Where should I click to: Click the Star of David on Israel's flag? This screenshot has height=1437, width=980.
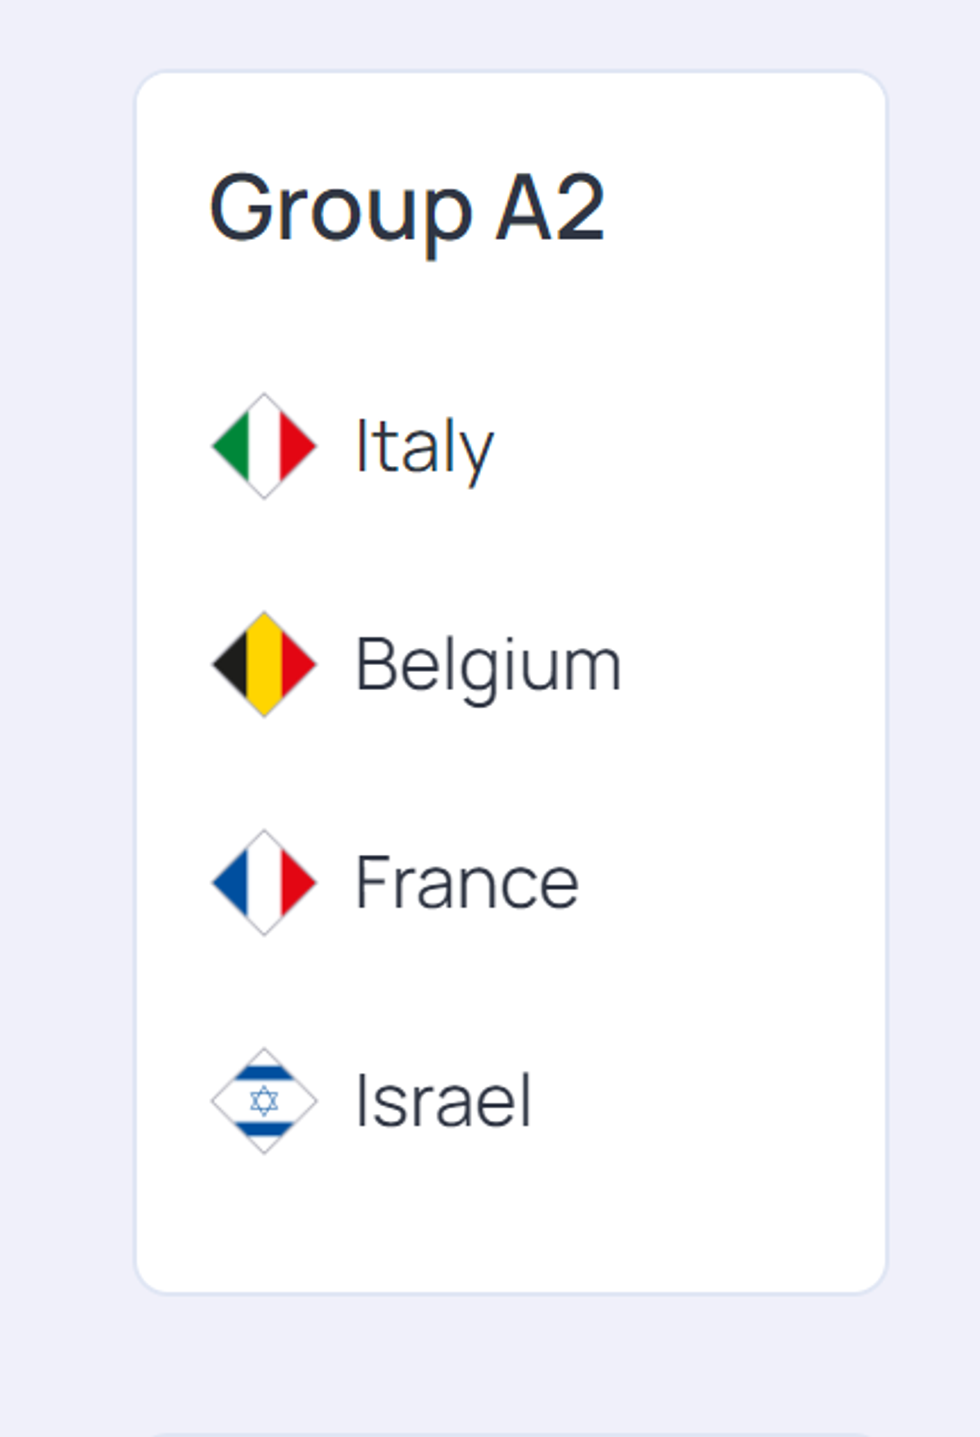pos(264,1101)
